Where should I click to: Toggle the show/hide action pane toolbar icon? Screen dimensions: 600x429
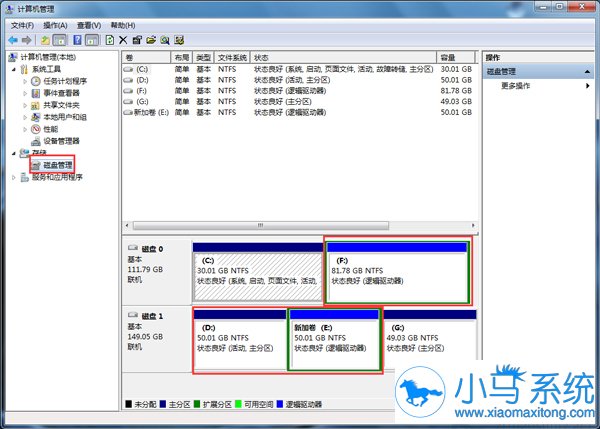point(92,40)
